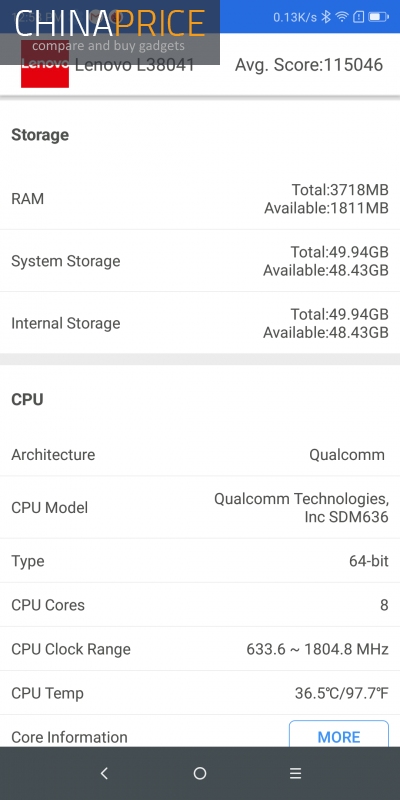This screenshot has height=800, width=400.
Task: Select the Internal Storage row
Action: [200, 323]
